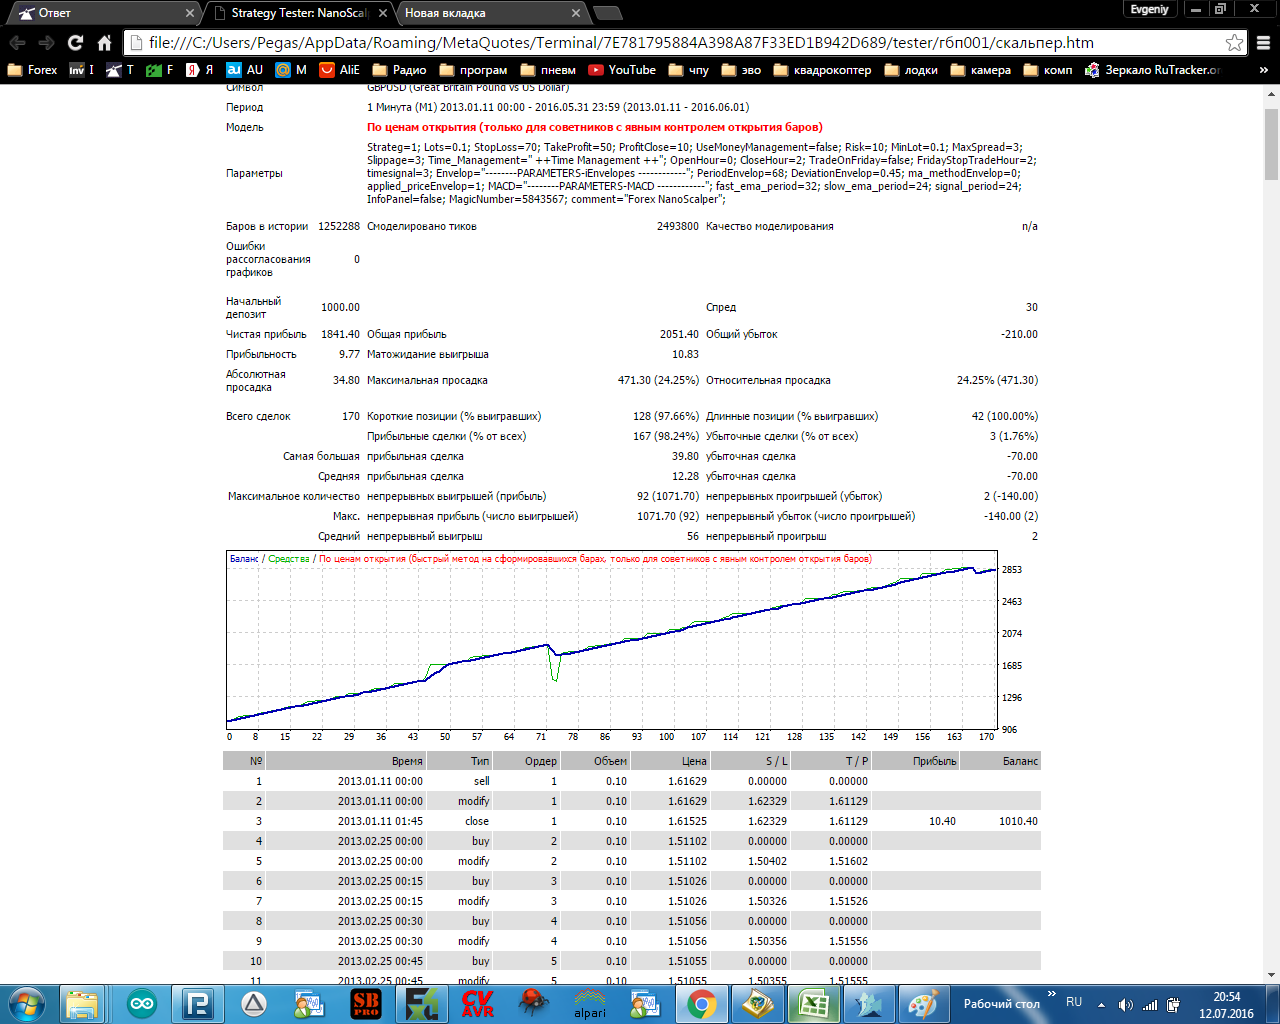
Task: Open the Forex bookmarks folder
Action: pos(32,70)
